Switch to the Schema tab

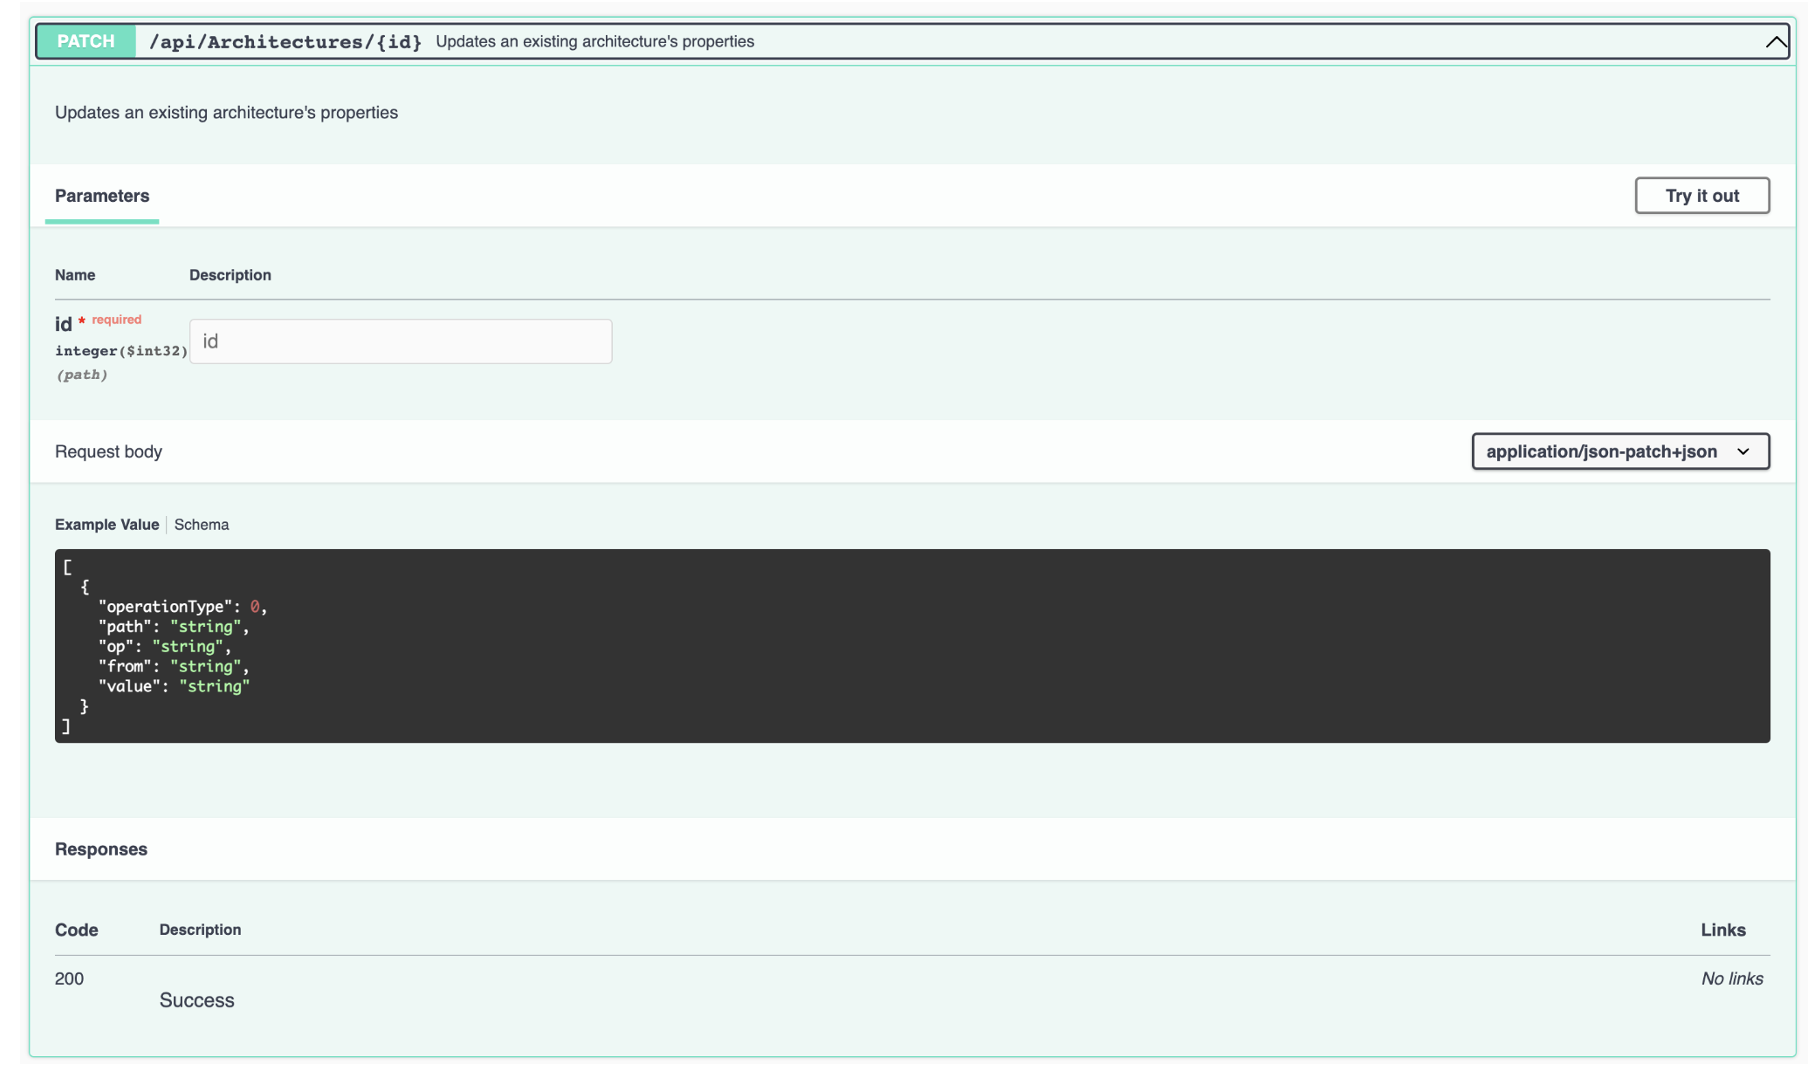point(201,524)
